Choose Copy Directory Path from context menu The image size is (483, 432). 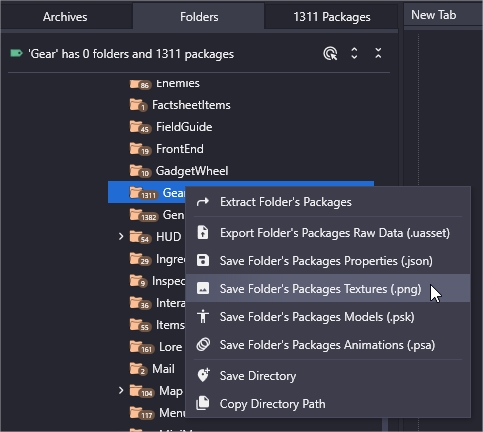[328, 404]
